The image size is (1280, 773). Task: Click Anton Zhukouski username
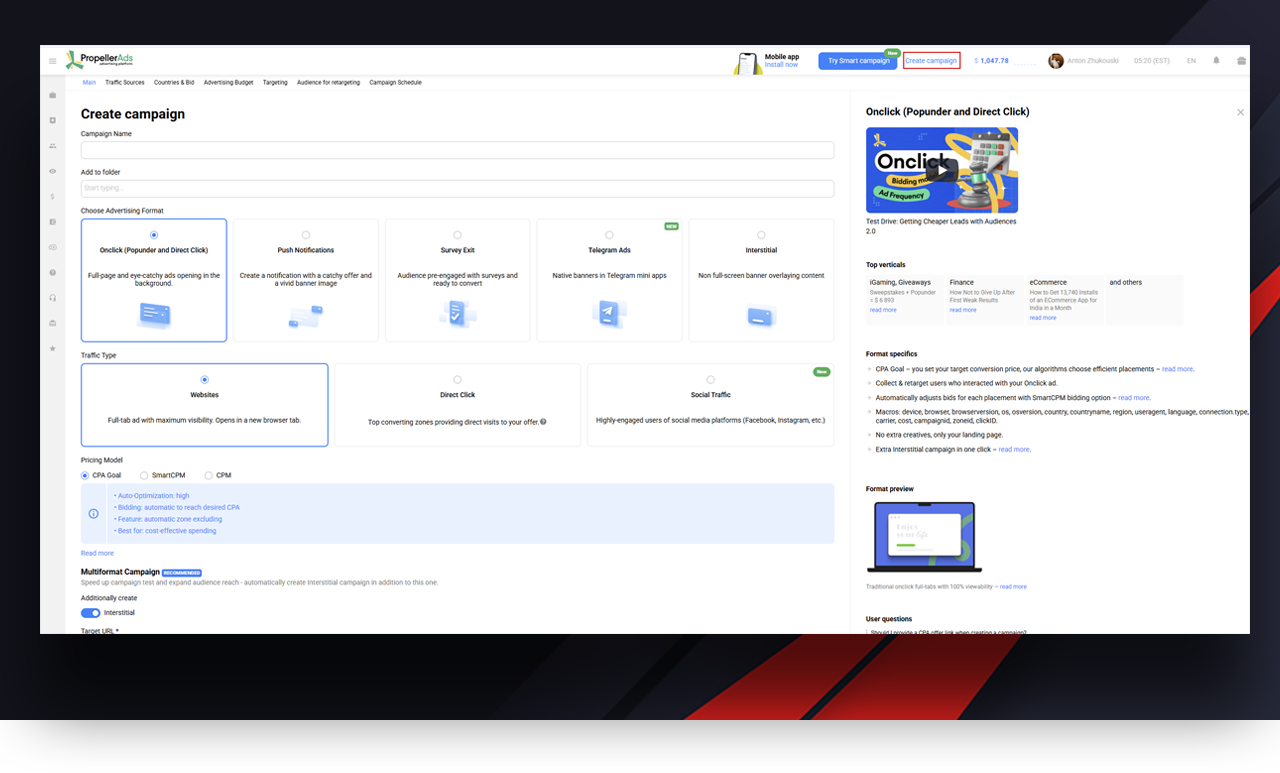point(1093,61)
